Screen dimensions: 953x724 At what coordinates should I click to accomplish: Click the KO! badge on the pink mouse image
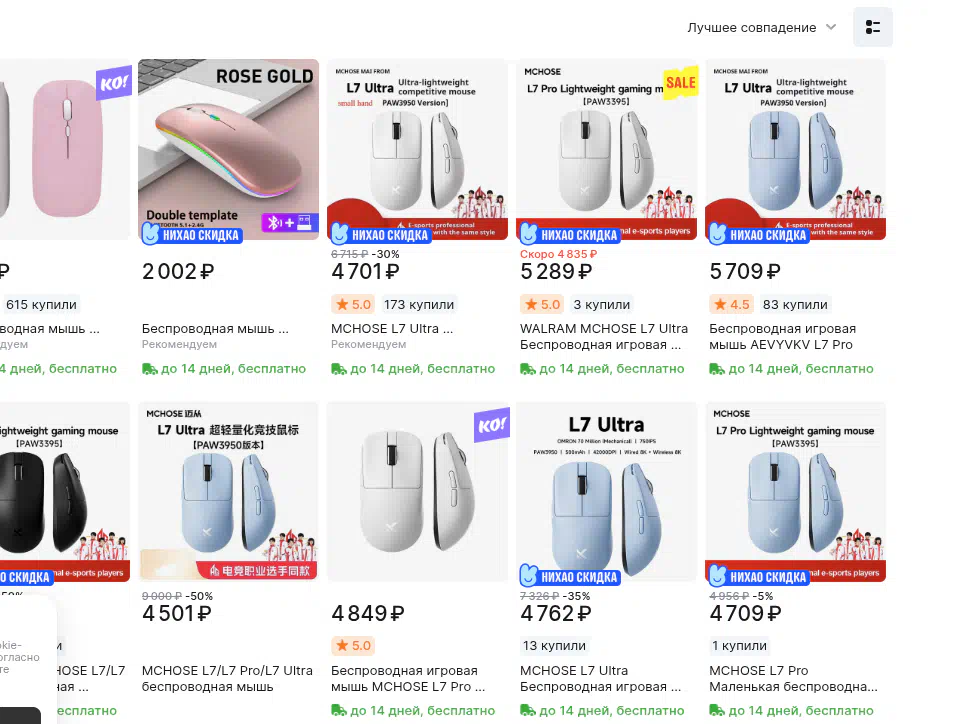pos(114,82)
